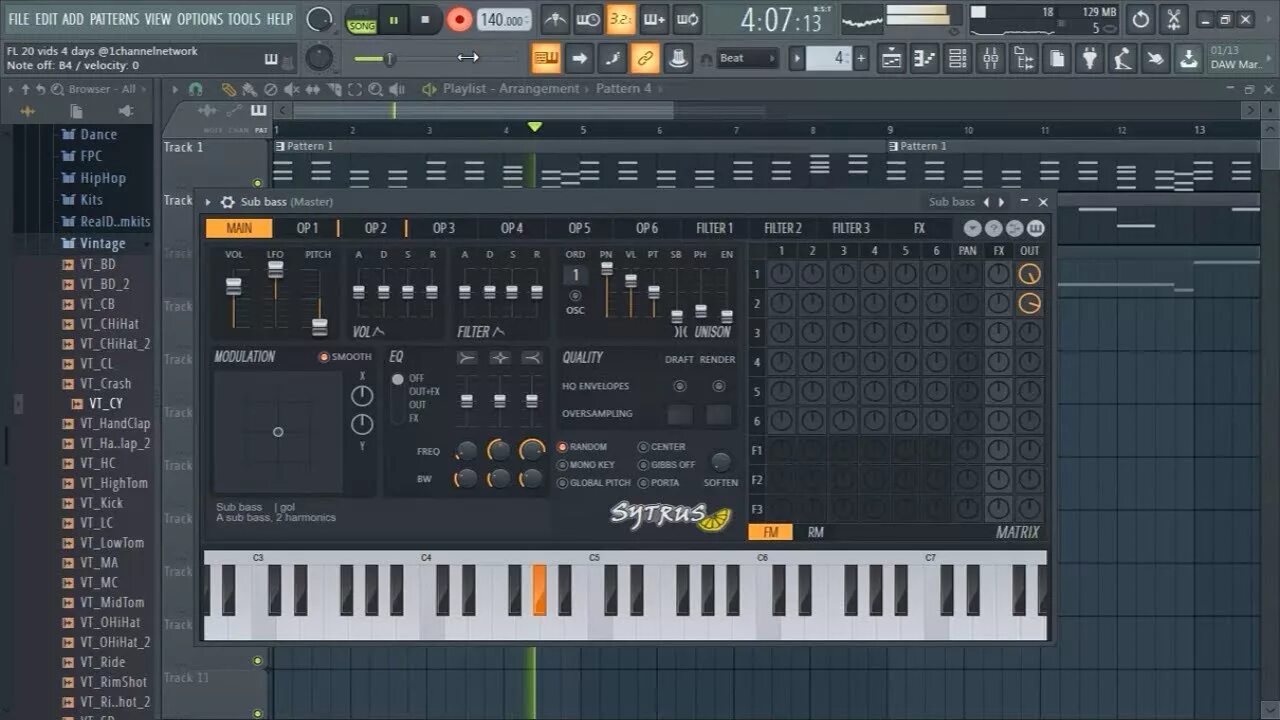Click the Sytrus help question mark icon
This screenshot has width=1280, height=720.
pos(993,228)
